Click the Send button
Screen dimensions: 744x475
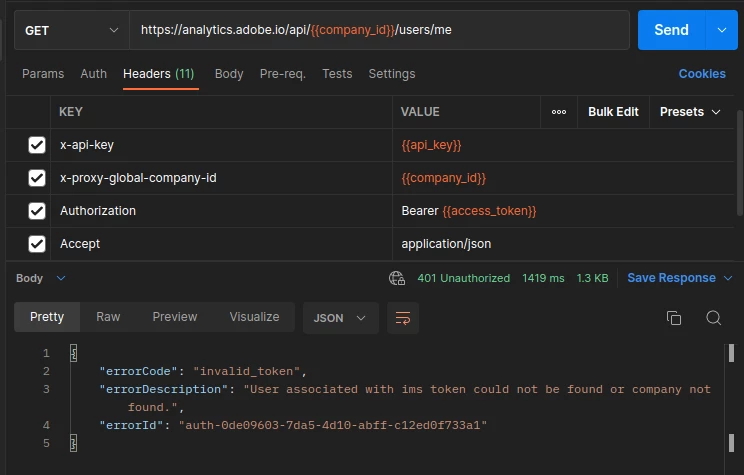(671, 30)
